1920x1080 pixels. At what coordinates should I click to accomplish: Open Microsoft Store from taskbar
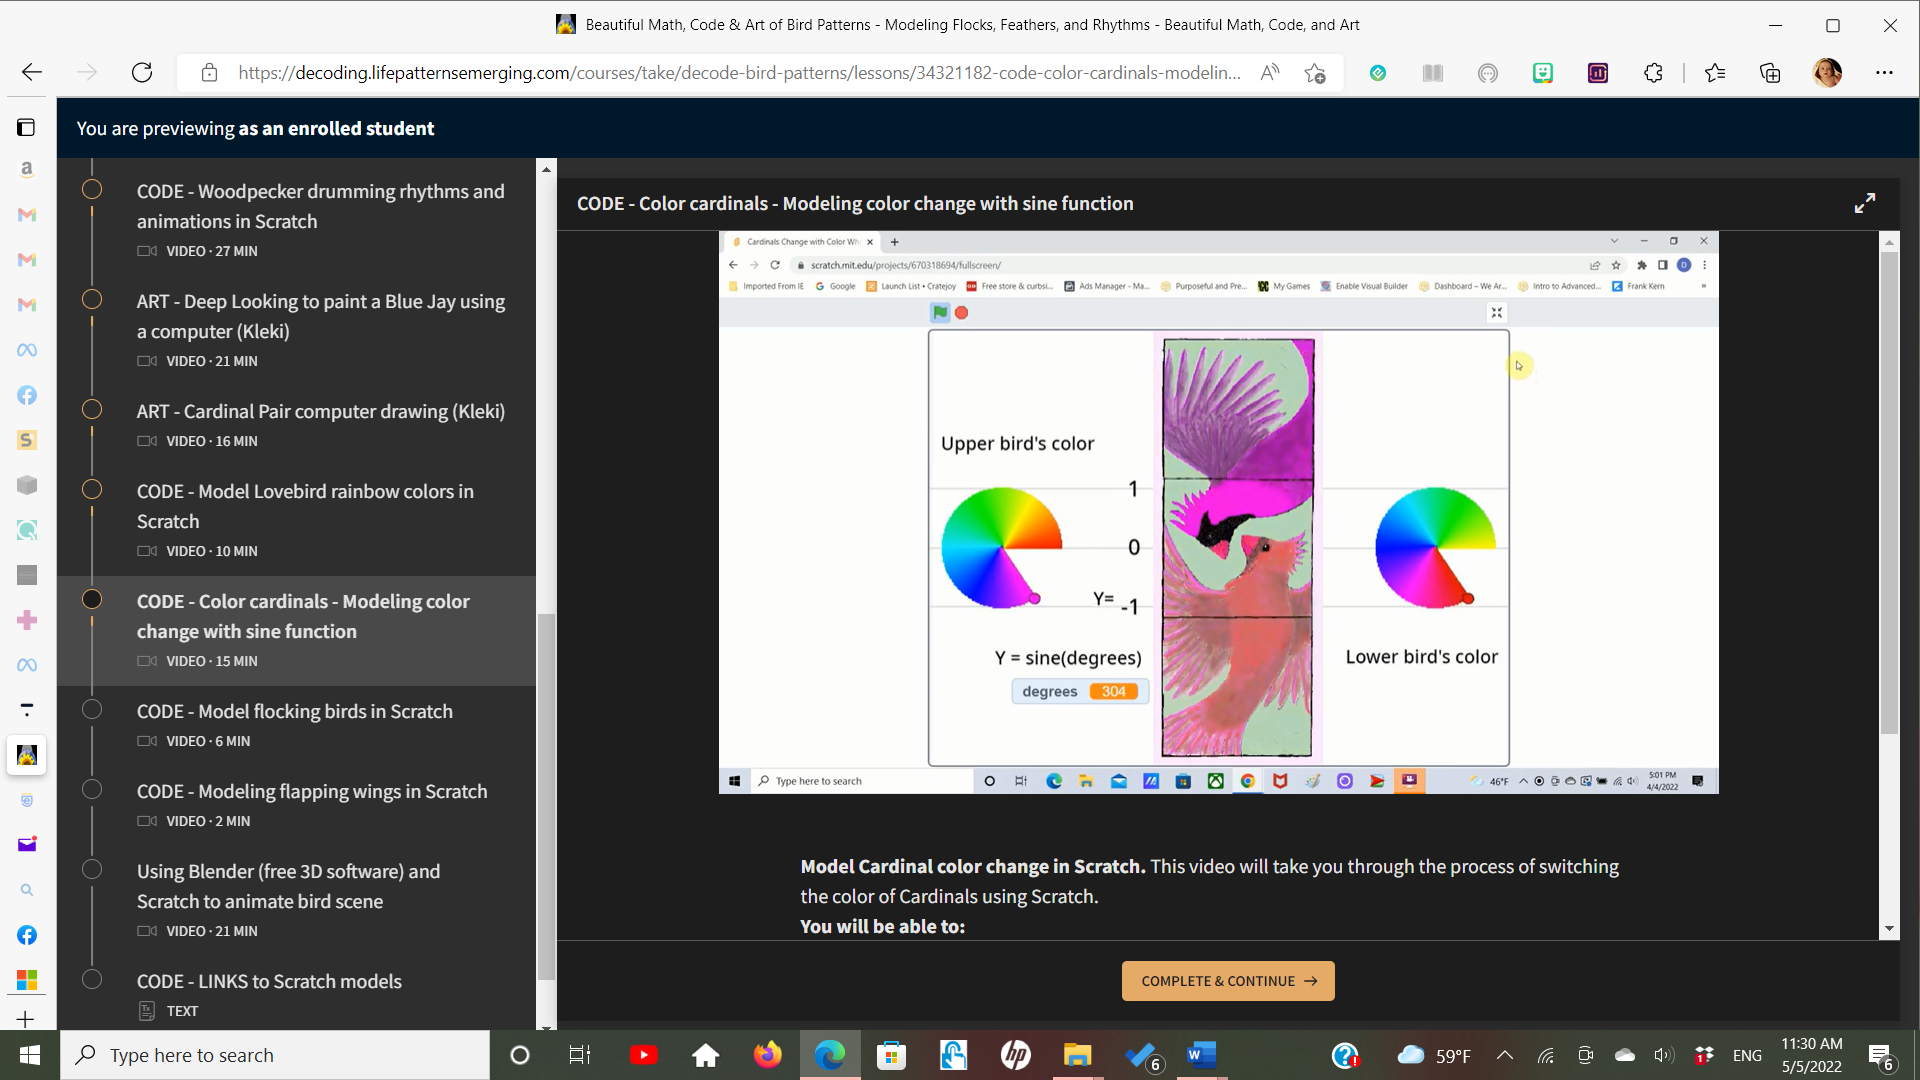point(891,1055)
